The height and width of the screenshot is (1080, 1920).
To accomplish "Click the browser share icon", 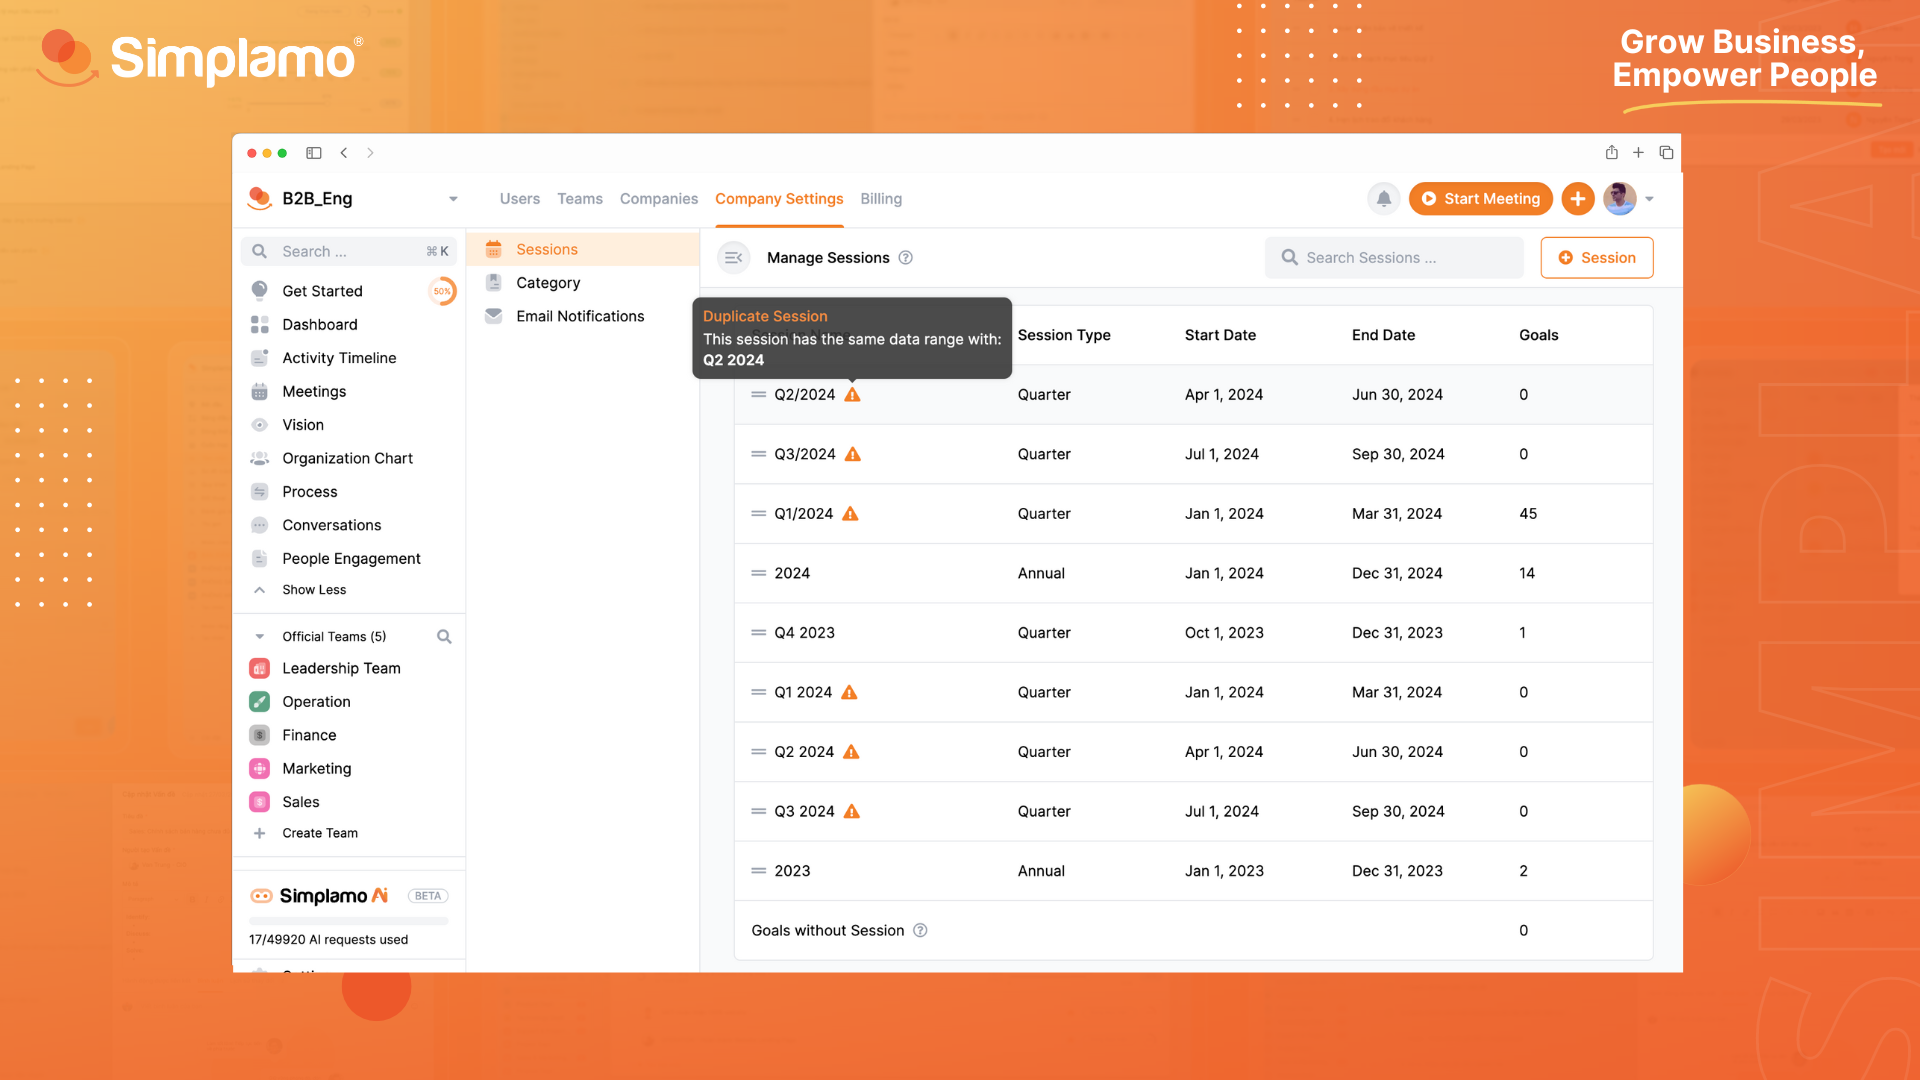I will [x=1612, y=153].
